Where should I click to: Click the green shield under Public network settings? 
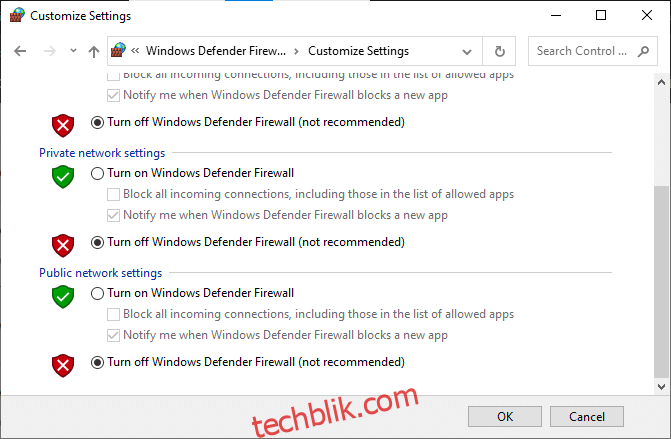[63, 297]
